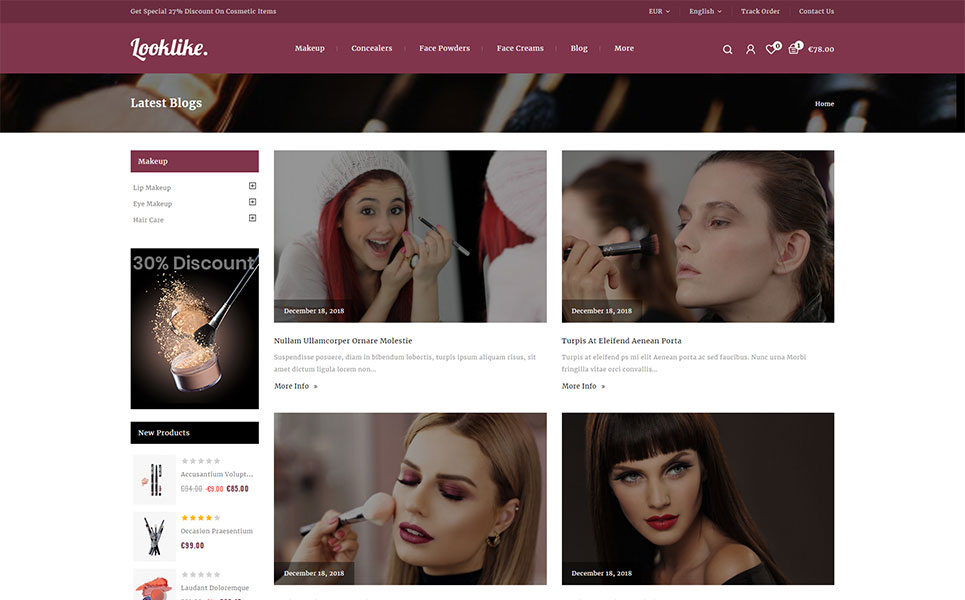Open the Face Creams menu item
This screenshot has height=600, width=965.
520,48
